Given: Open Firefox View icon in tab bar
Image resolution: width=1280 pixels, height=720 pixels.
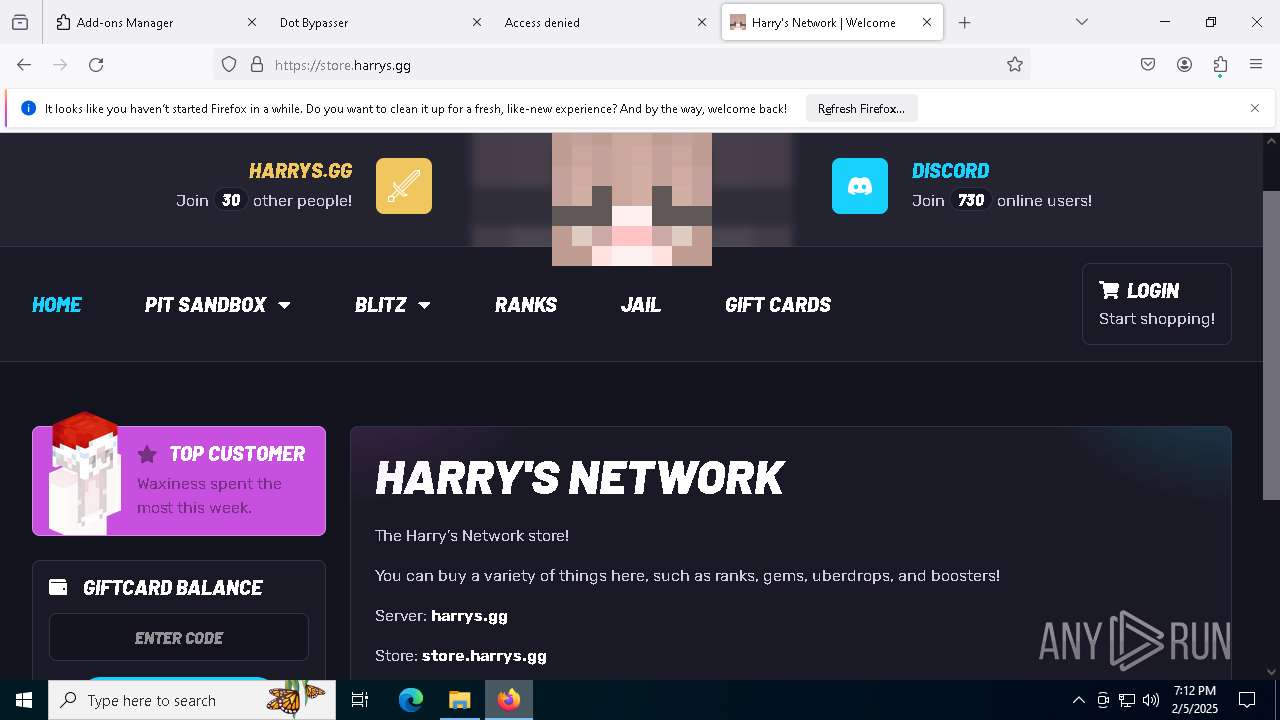Looking at the screenshot, I should click(20, 22).
